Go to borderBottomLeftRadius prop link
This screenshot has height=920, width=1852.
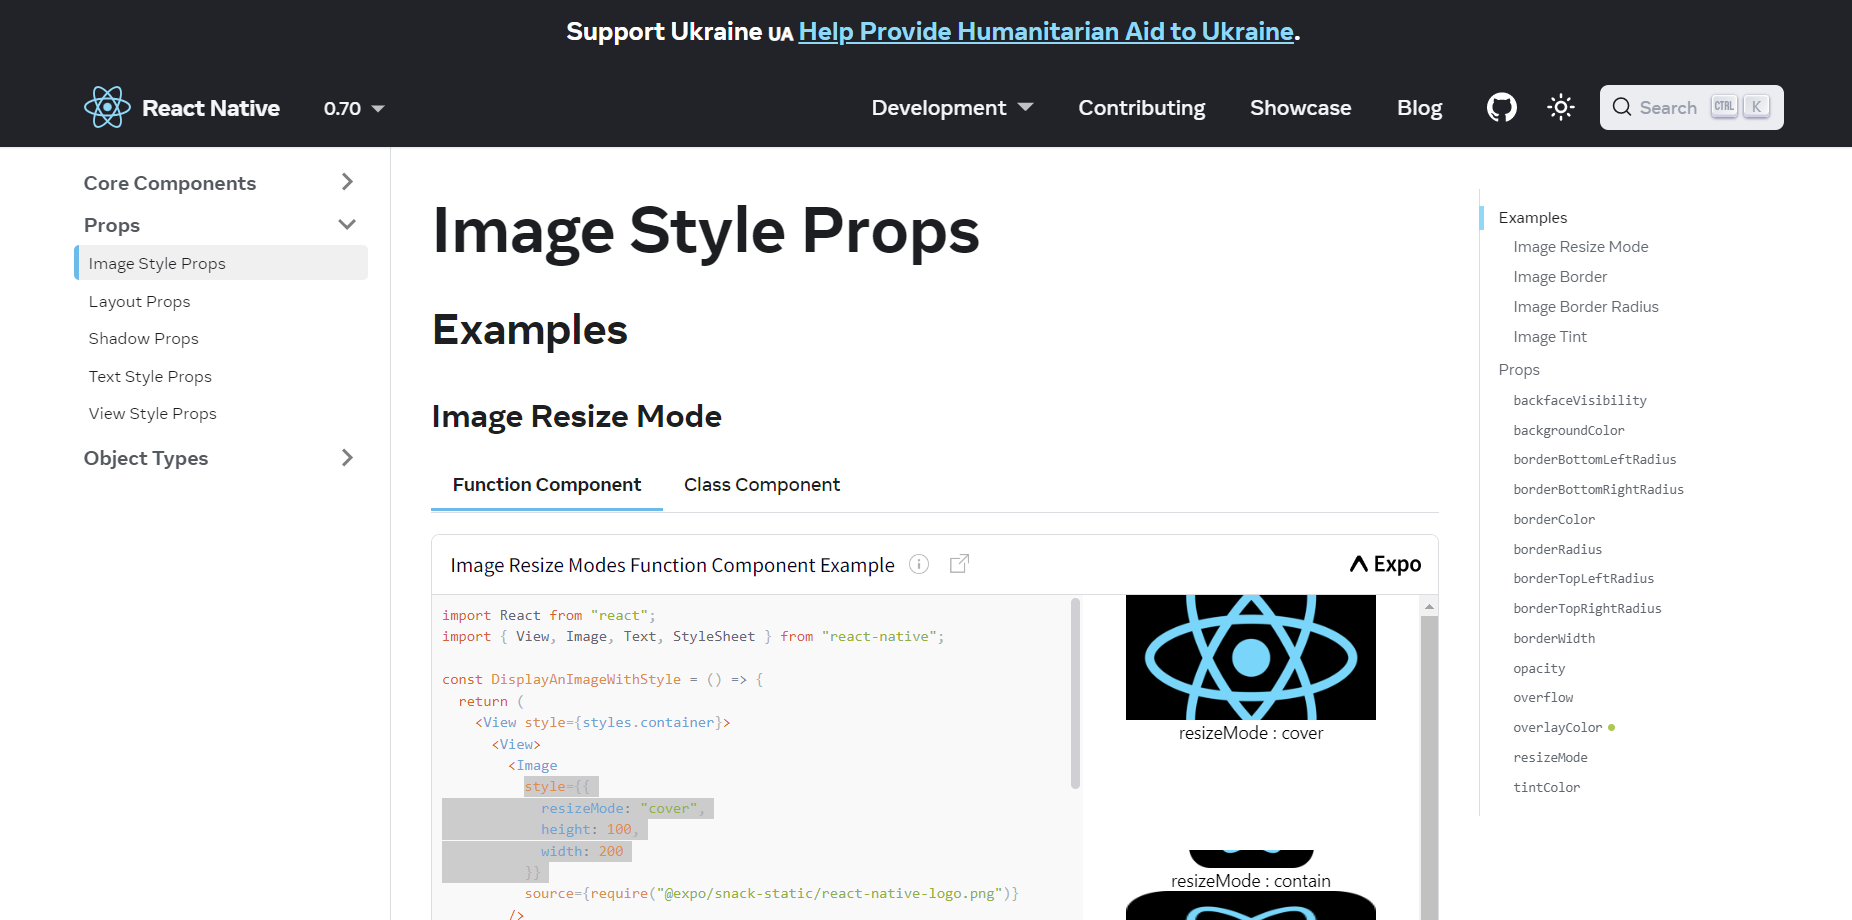(1594, 460)
